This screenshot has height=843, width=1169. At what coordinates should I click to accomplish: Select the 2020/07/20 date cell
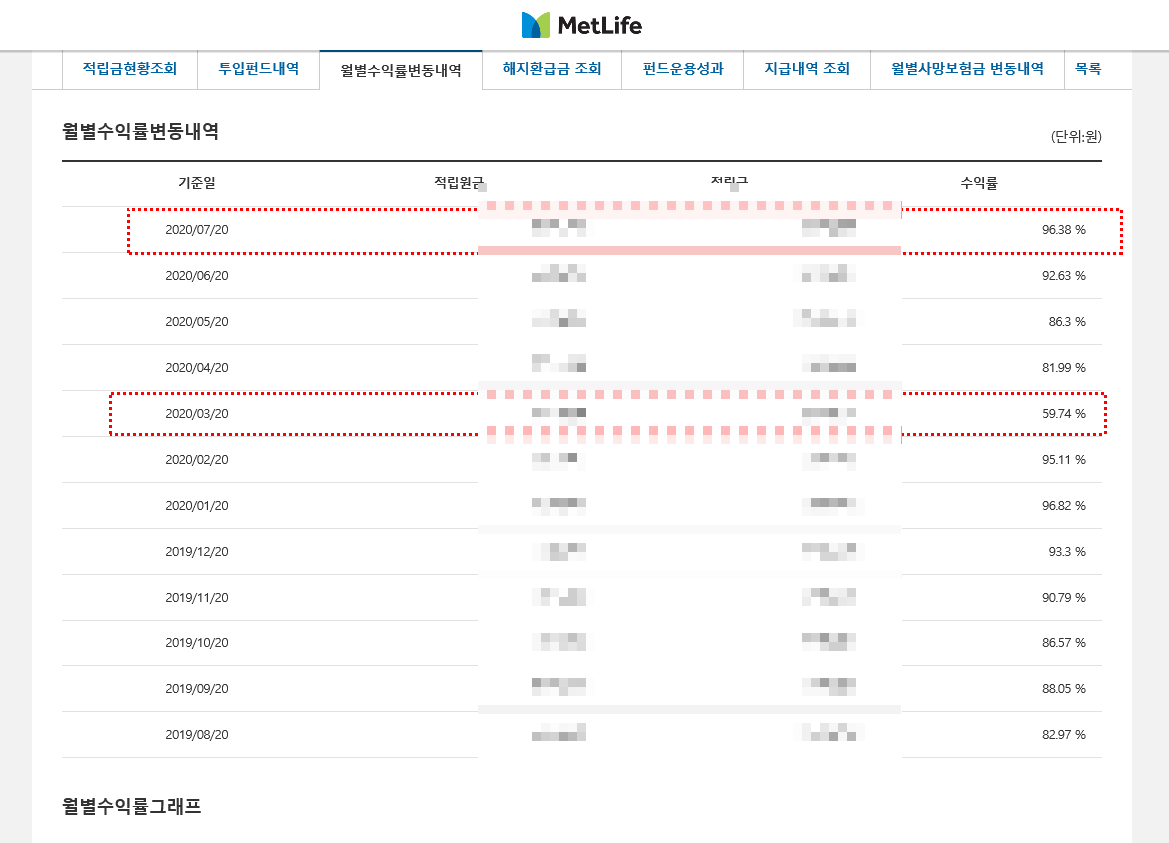197,230
